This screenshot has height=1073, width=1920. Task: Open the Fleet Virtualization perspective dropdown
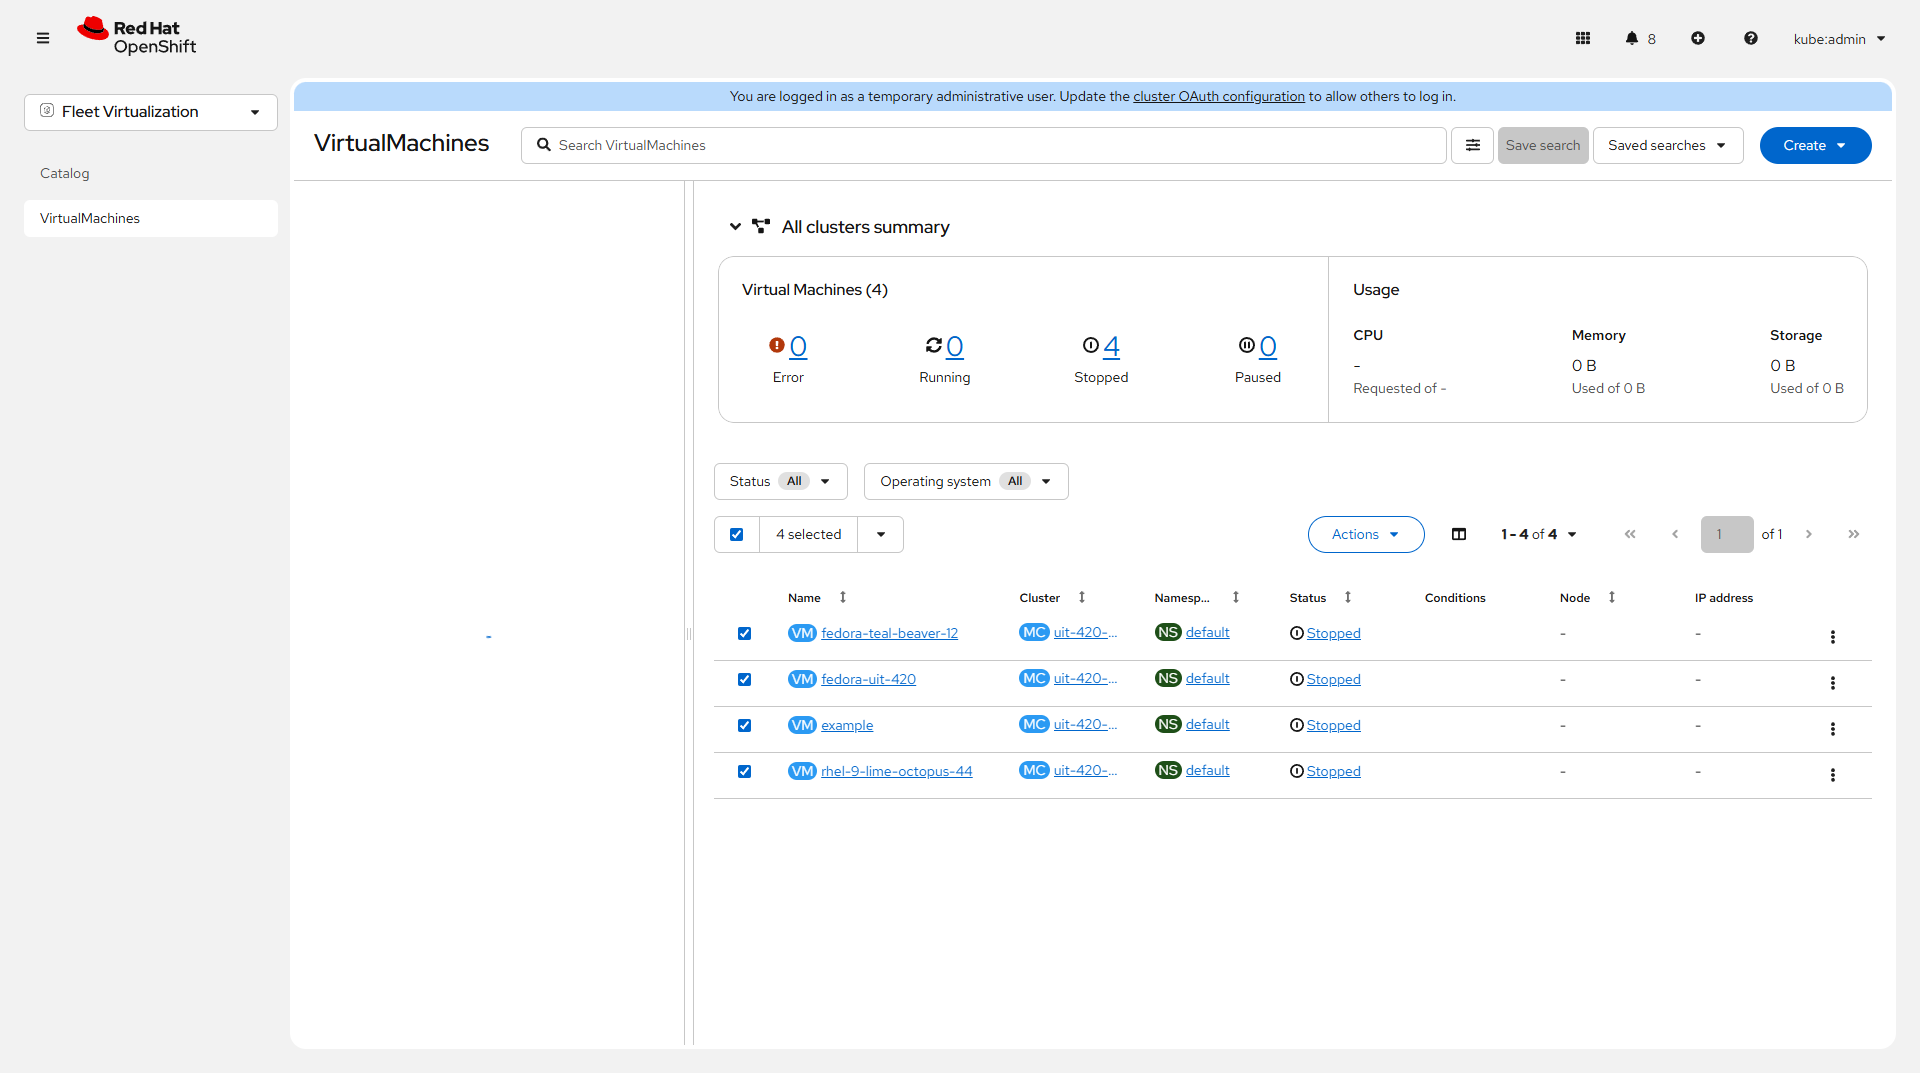[151, 112]
